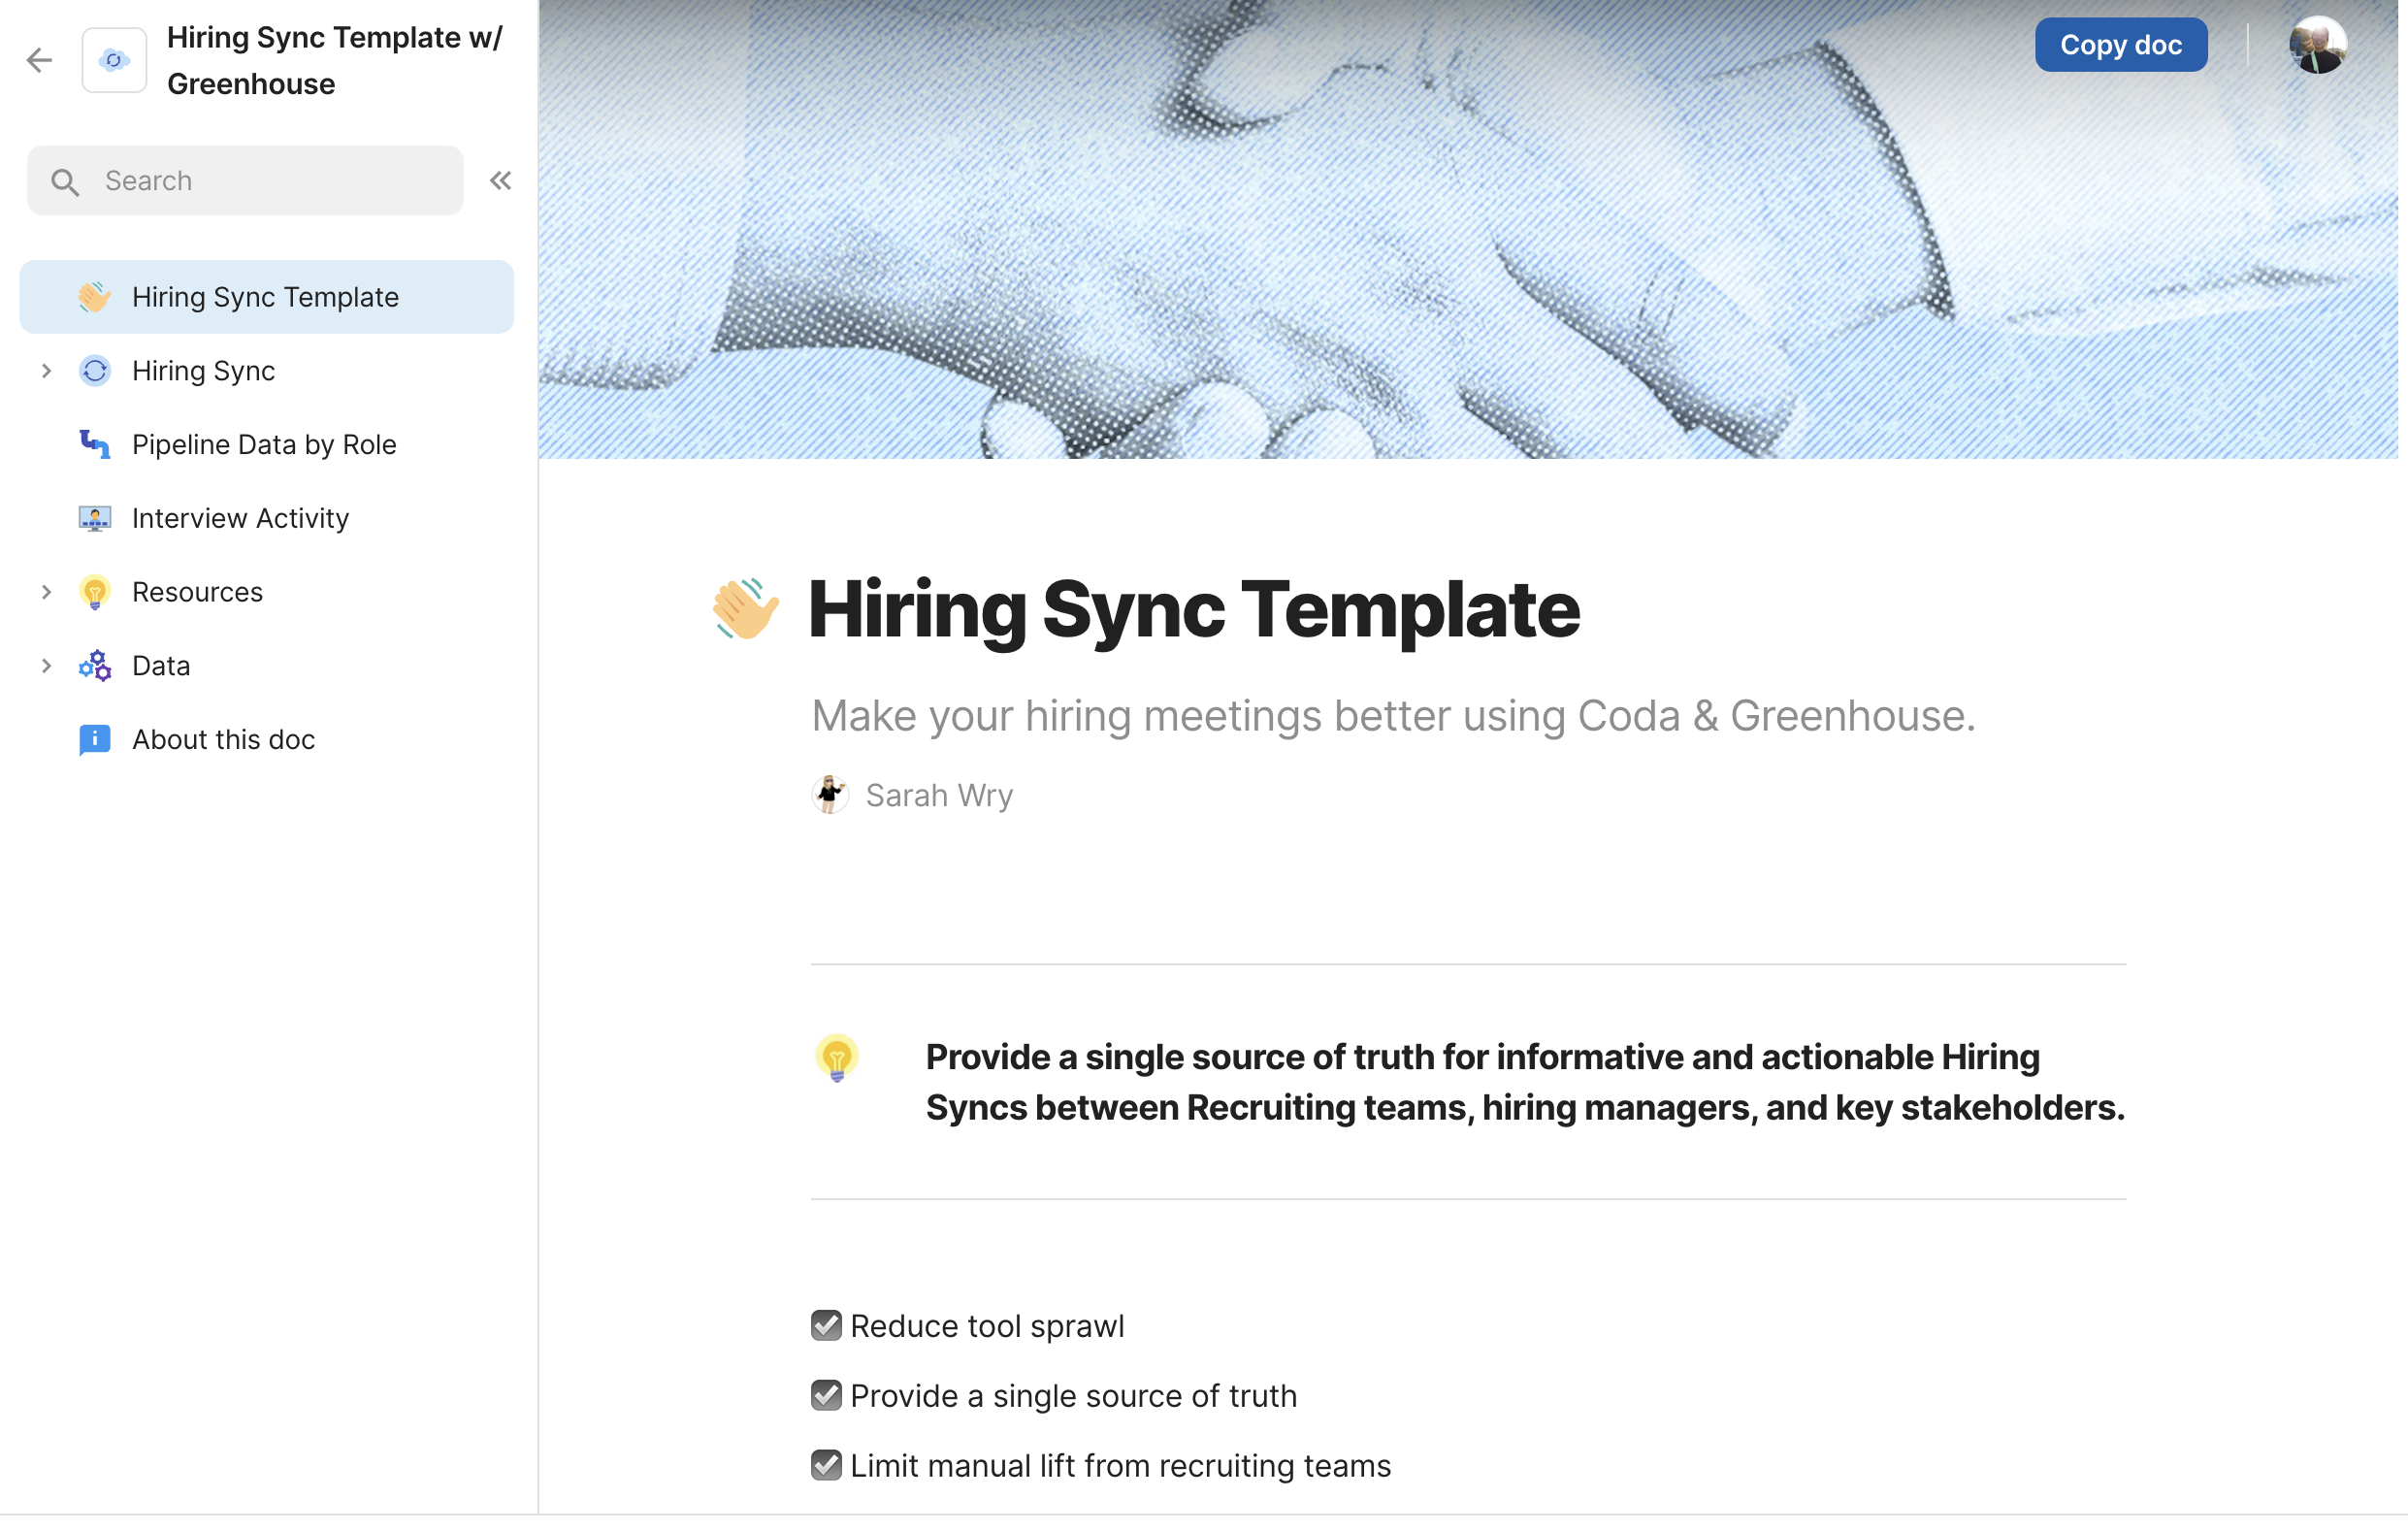Click the Interview Activity page icon
2408x1531 pixels.
pyautogui.click(x=95, y=518)
